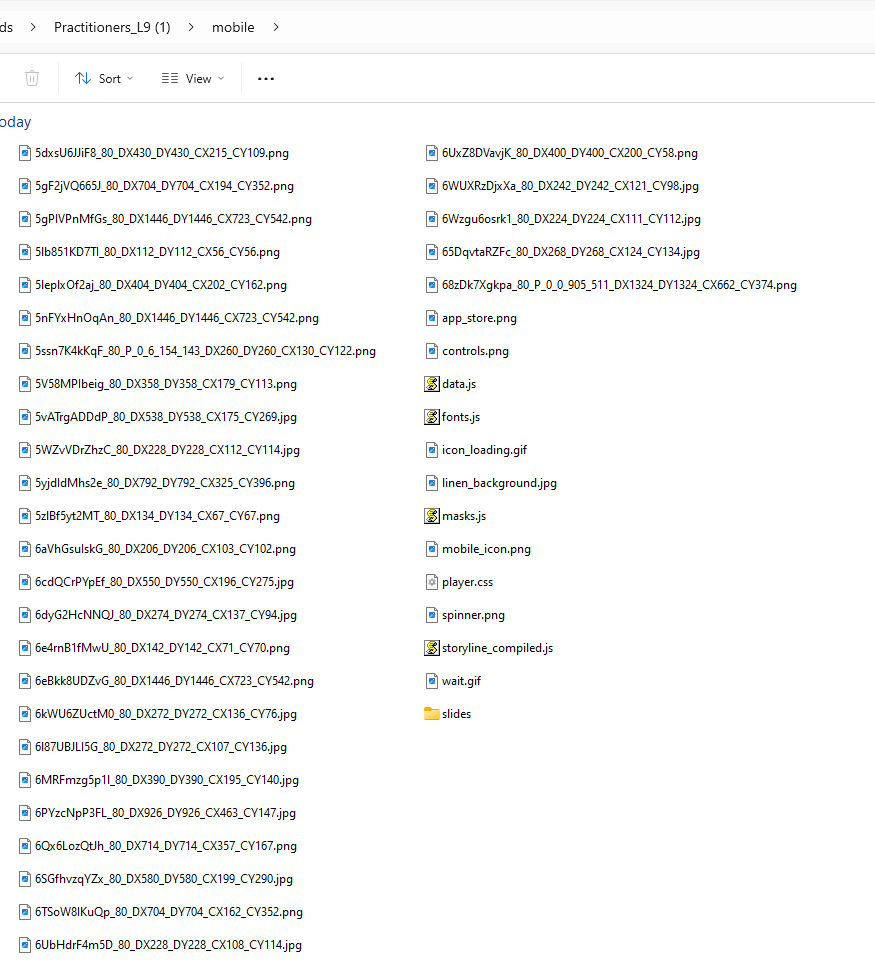Viewport: 875px width, 966px height.
Task: Select file name 6cdQCrPYpEf_80_DX550
Action: (165, 582)
